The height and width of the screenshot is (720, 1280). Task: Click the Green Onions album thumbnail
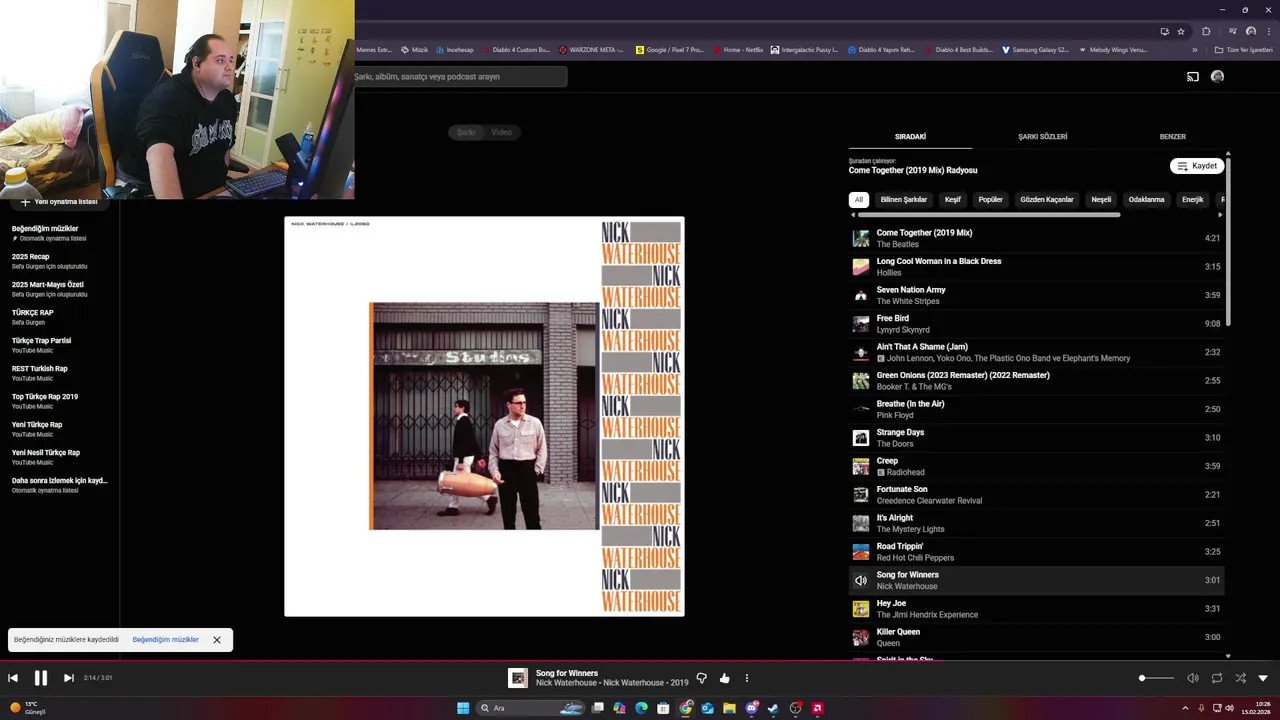860,381
